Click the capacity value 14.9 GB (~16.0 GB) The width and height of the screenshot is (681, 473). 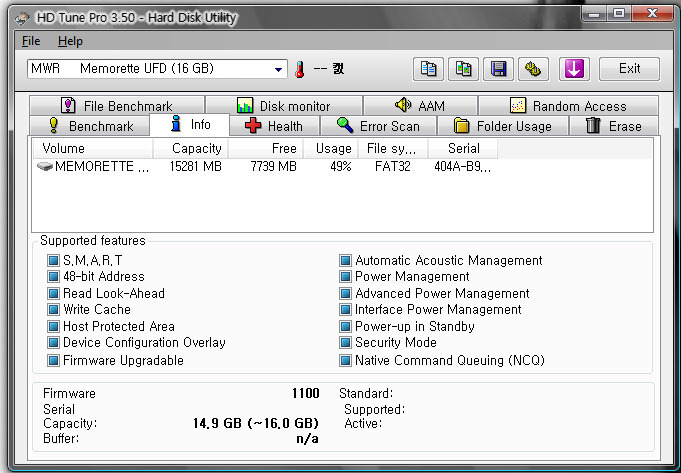[x=256, y=423]
